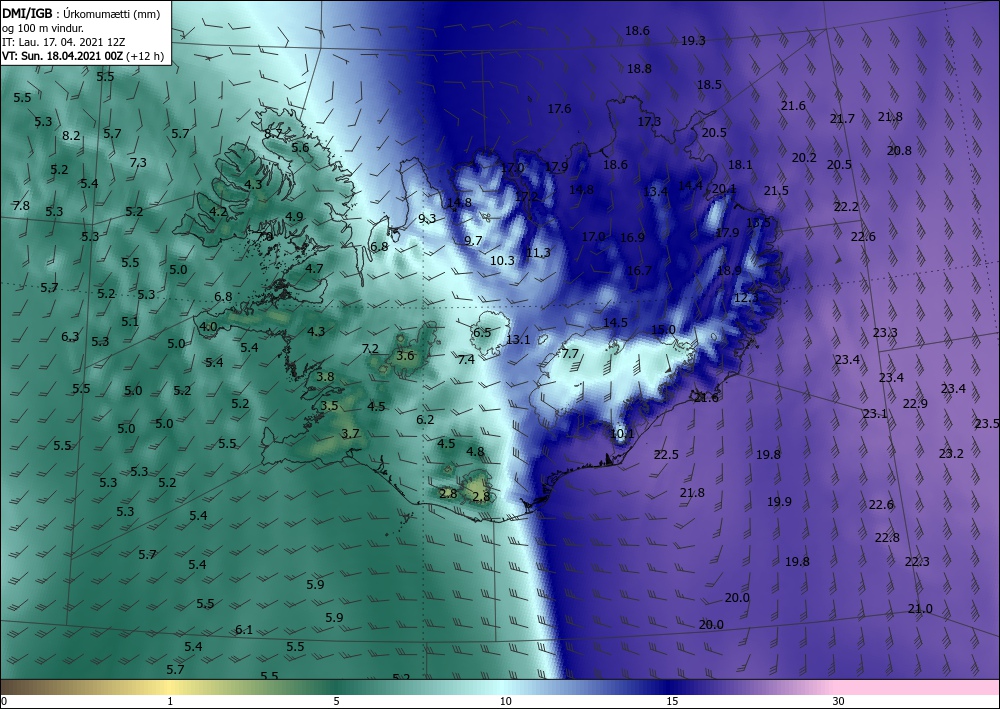Click the map value 6.1
Image resolution: width=1000 pixels, height=709 pixels.
pyautogui.click(x=244, y=630)
